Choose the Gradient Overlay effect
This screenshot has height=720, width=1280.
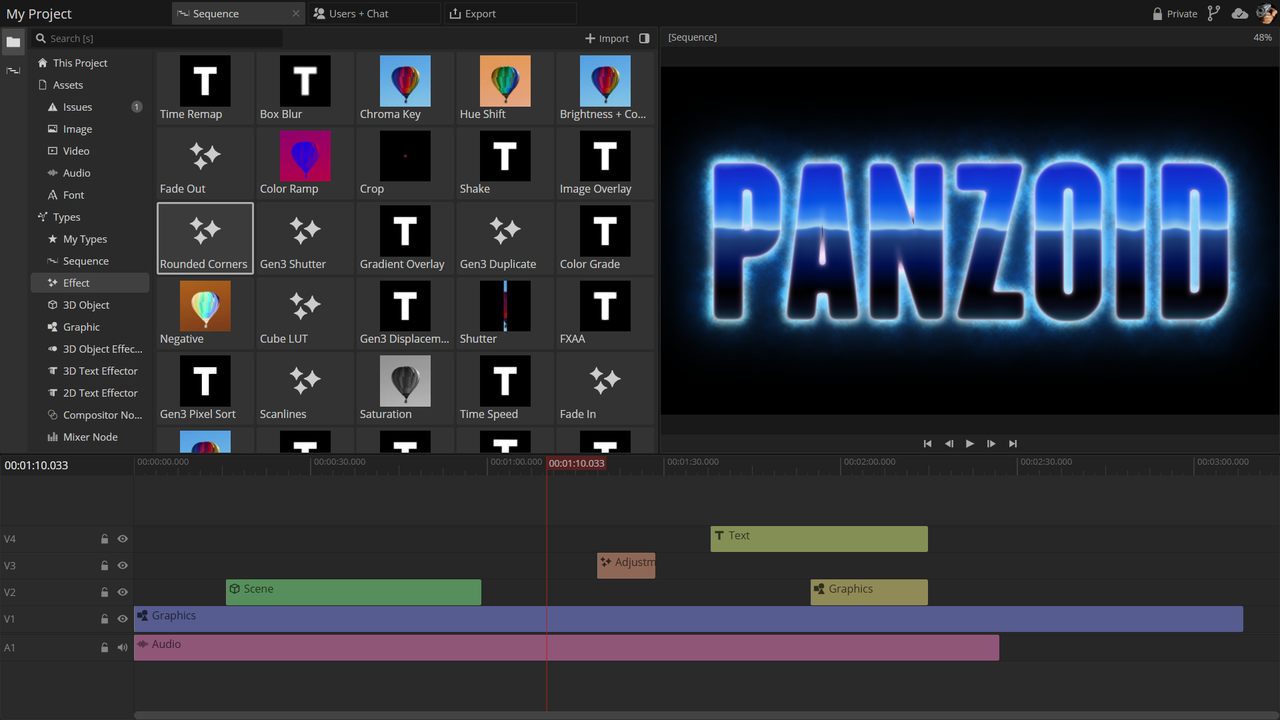tap(405, 238)
